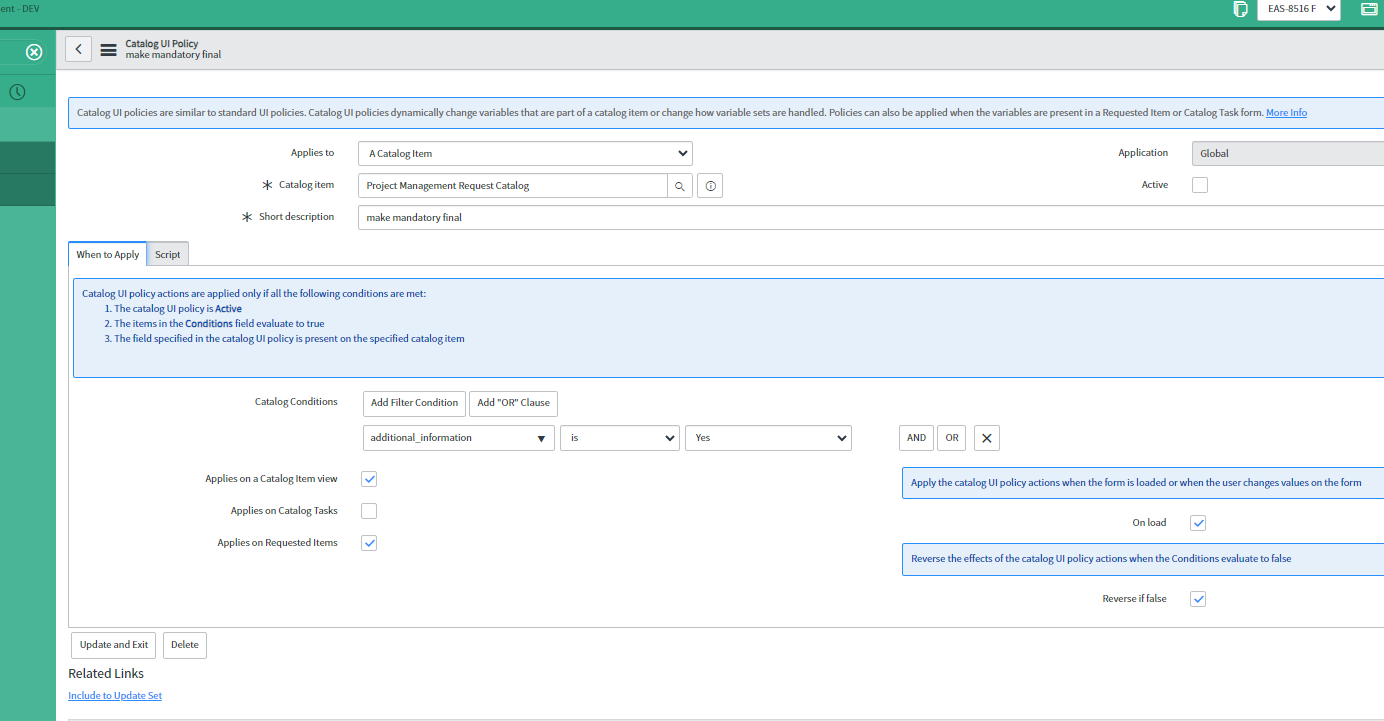Open the Applies to dropdown

click(525, 154)
